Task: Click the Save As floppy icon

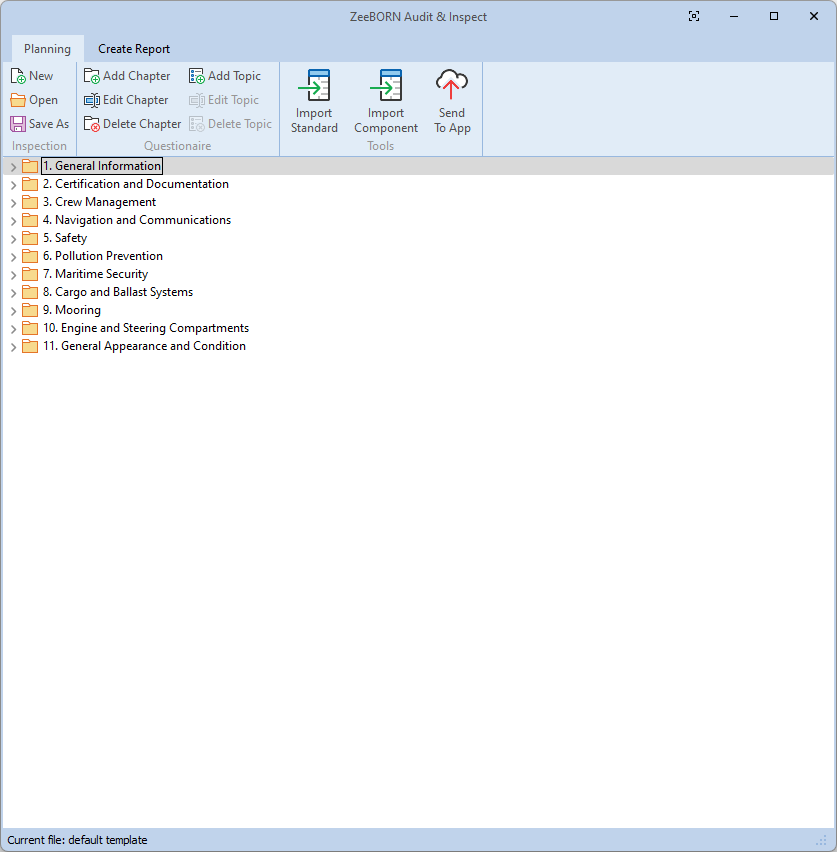Action: 18,124
